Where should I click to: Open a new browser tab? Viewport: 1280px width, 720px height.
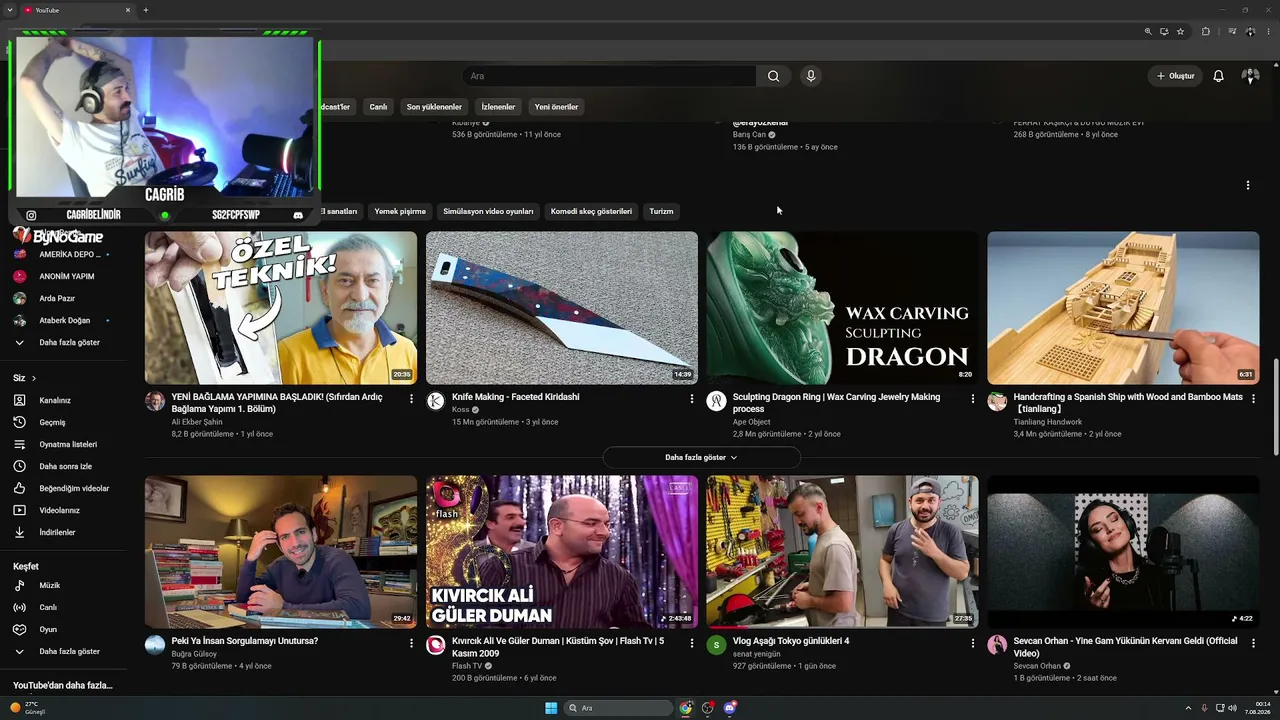pyautogui.click(x=145, y=10)
